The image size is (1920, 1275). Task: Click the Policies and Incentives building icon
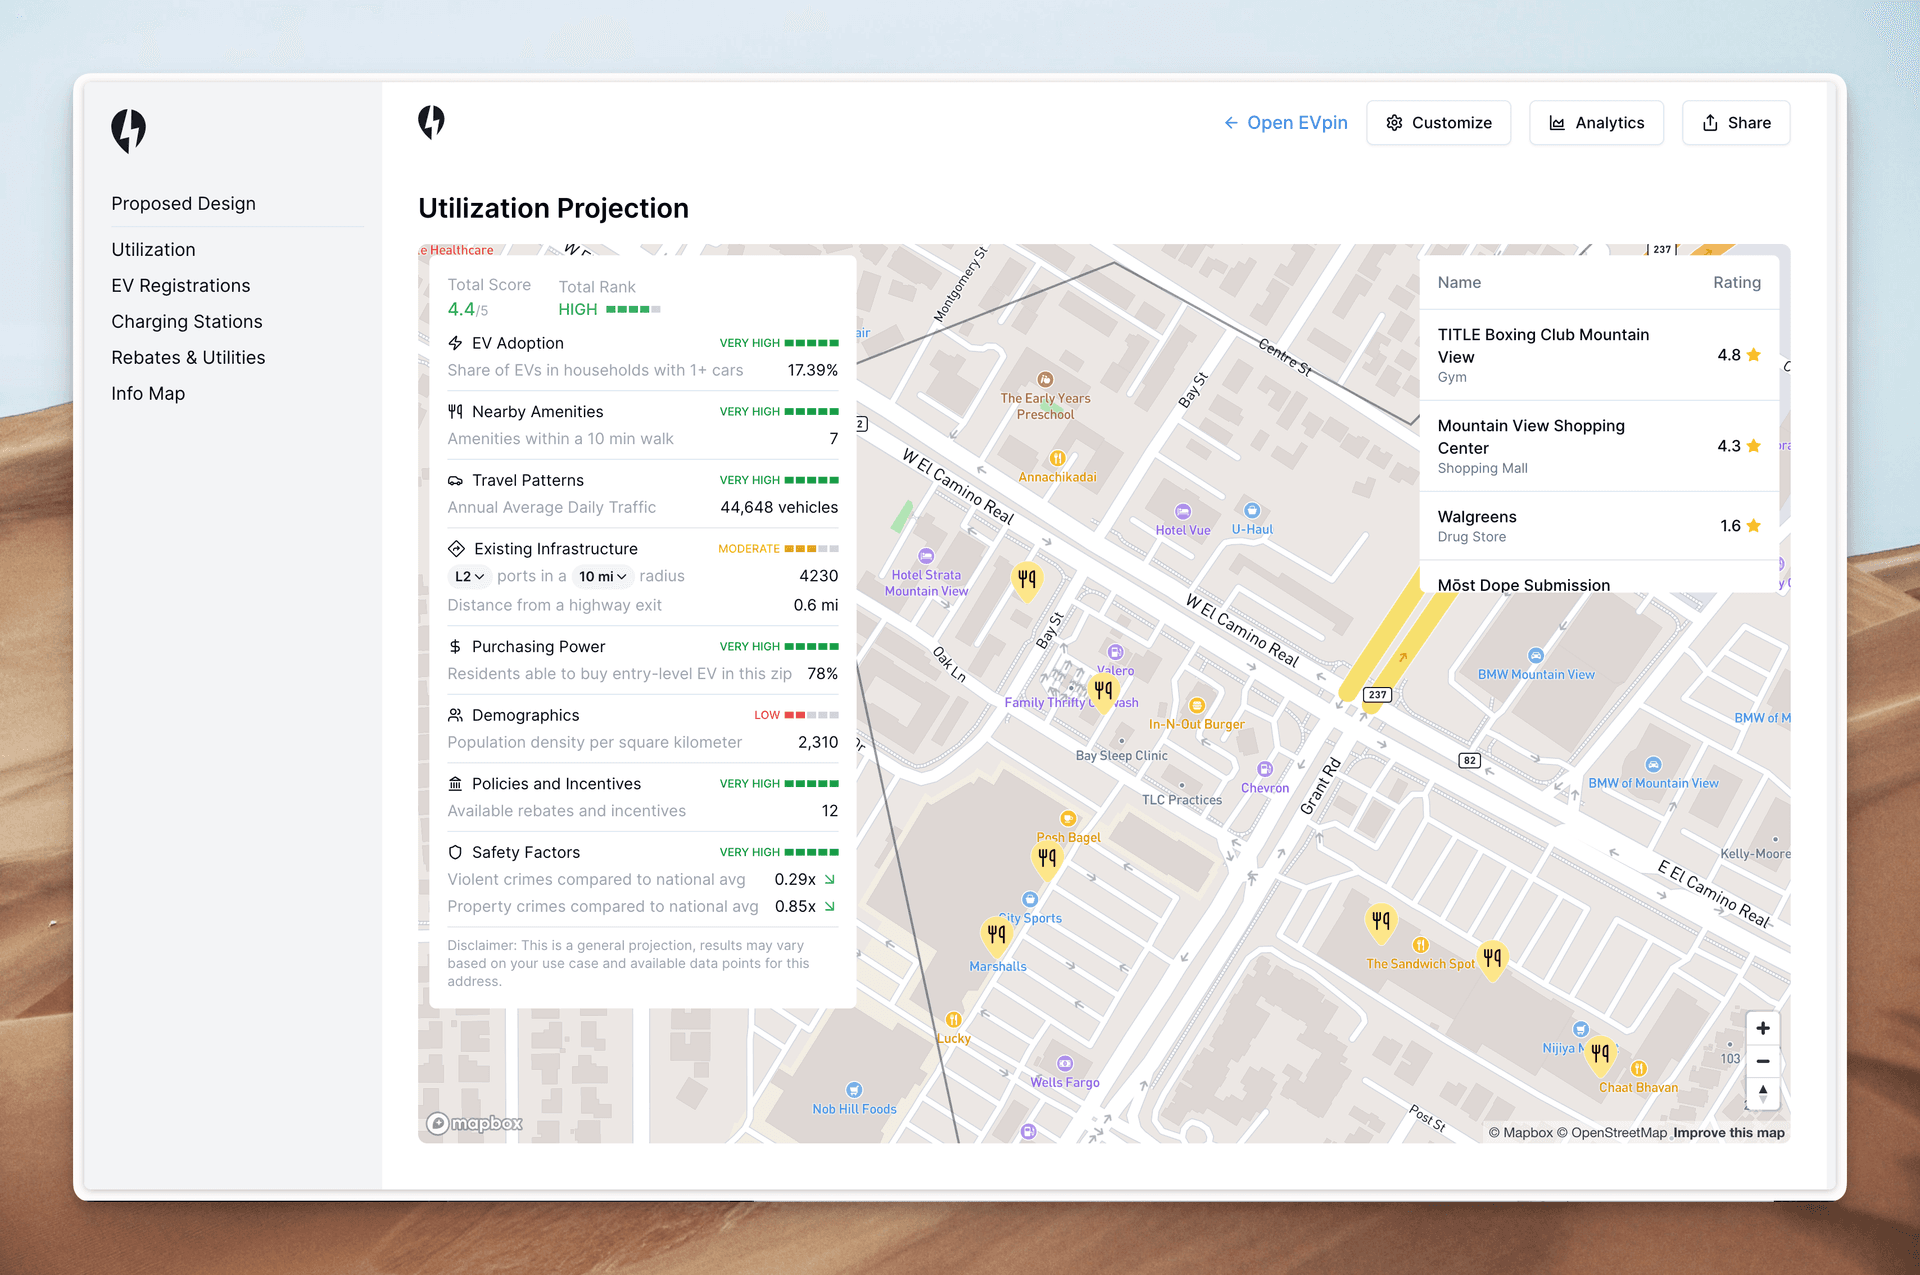(x=455, y=783)
